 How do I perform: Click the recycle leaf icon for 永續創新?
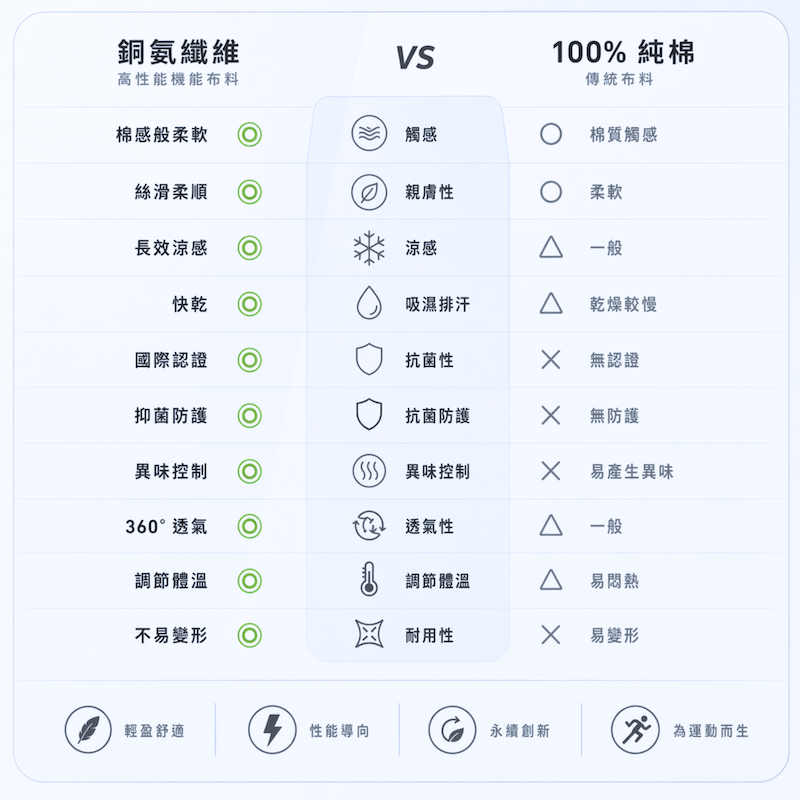(452, 730)
